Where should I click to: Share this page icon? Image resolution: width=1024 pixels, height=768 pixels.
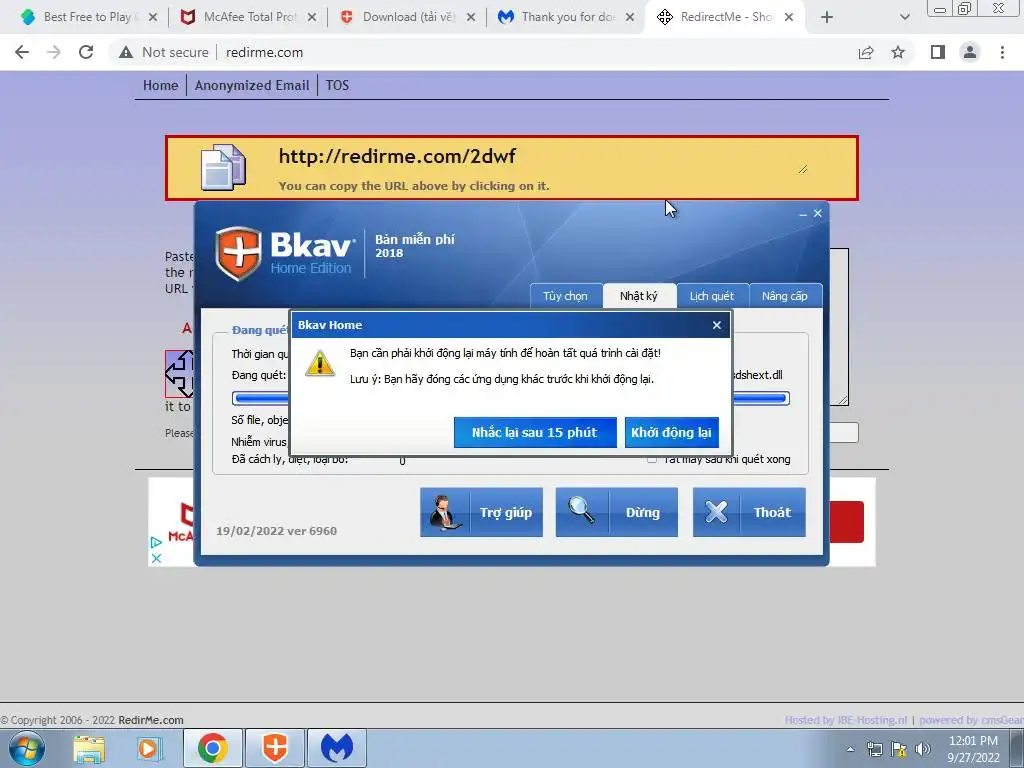[866, 52]
